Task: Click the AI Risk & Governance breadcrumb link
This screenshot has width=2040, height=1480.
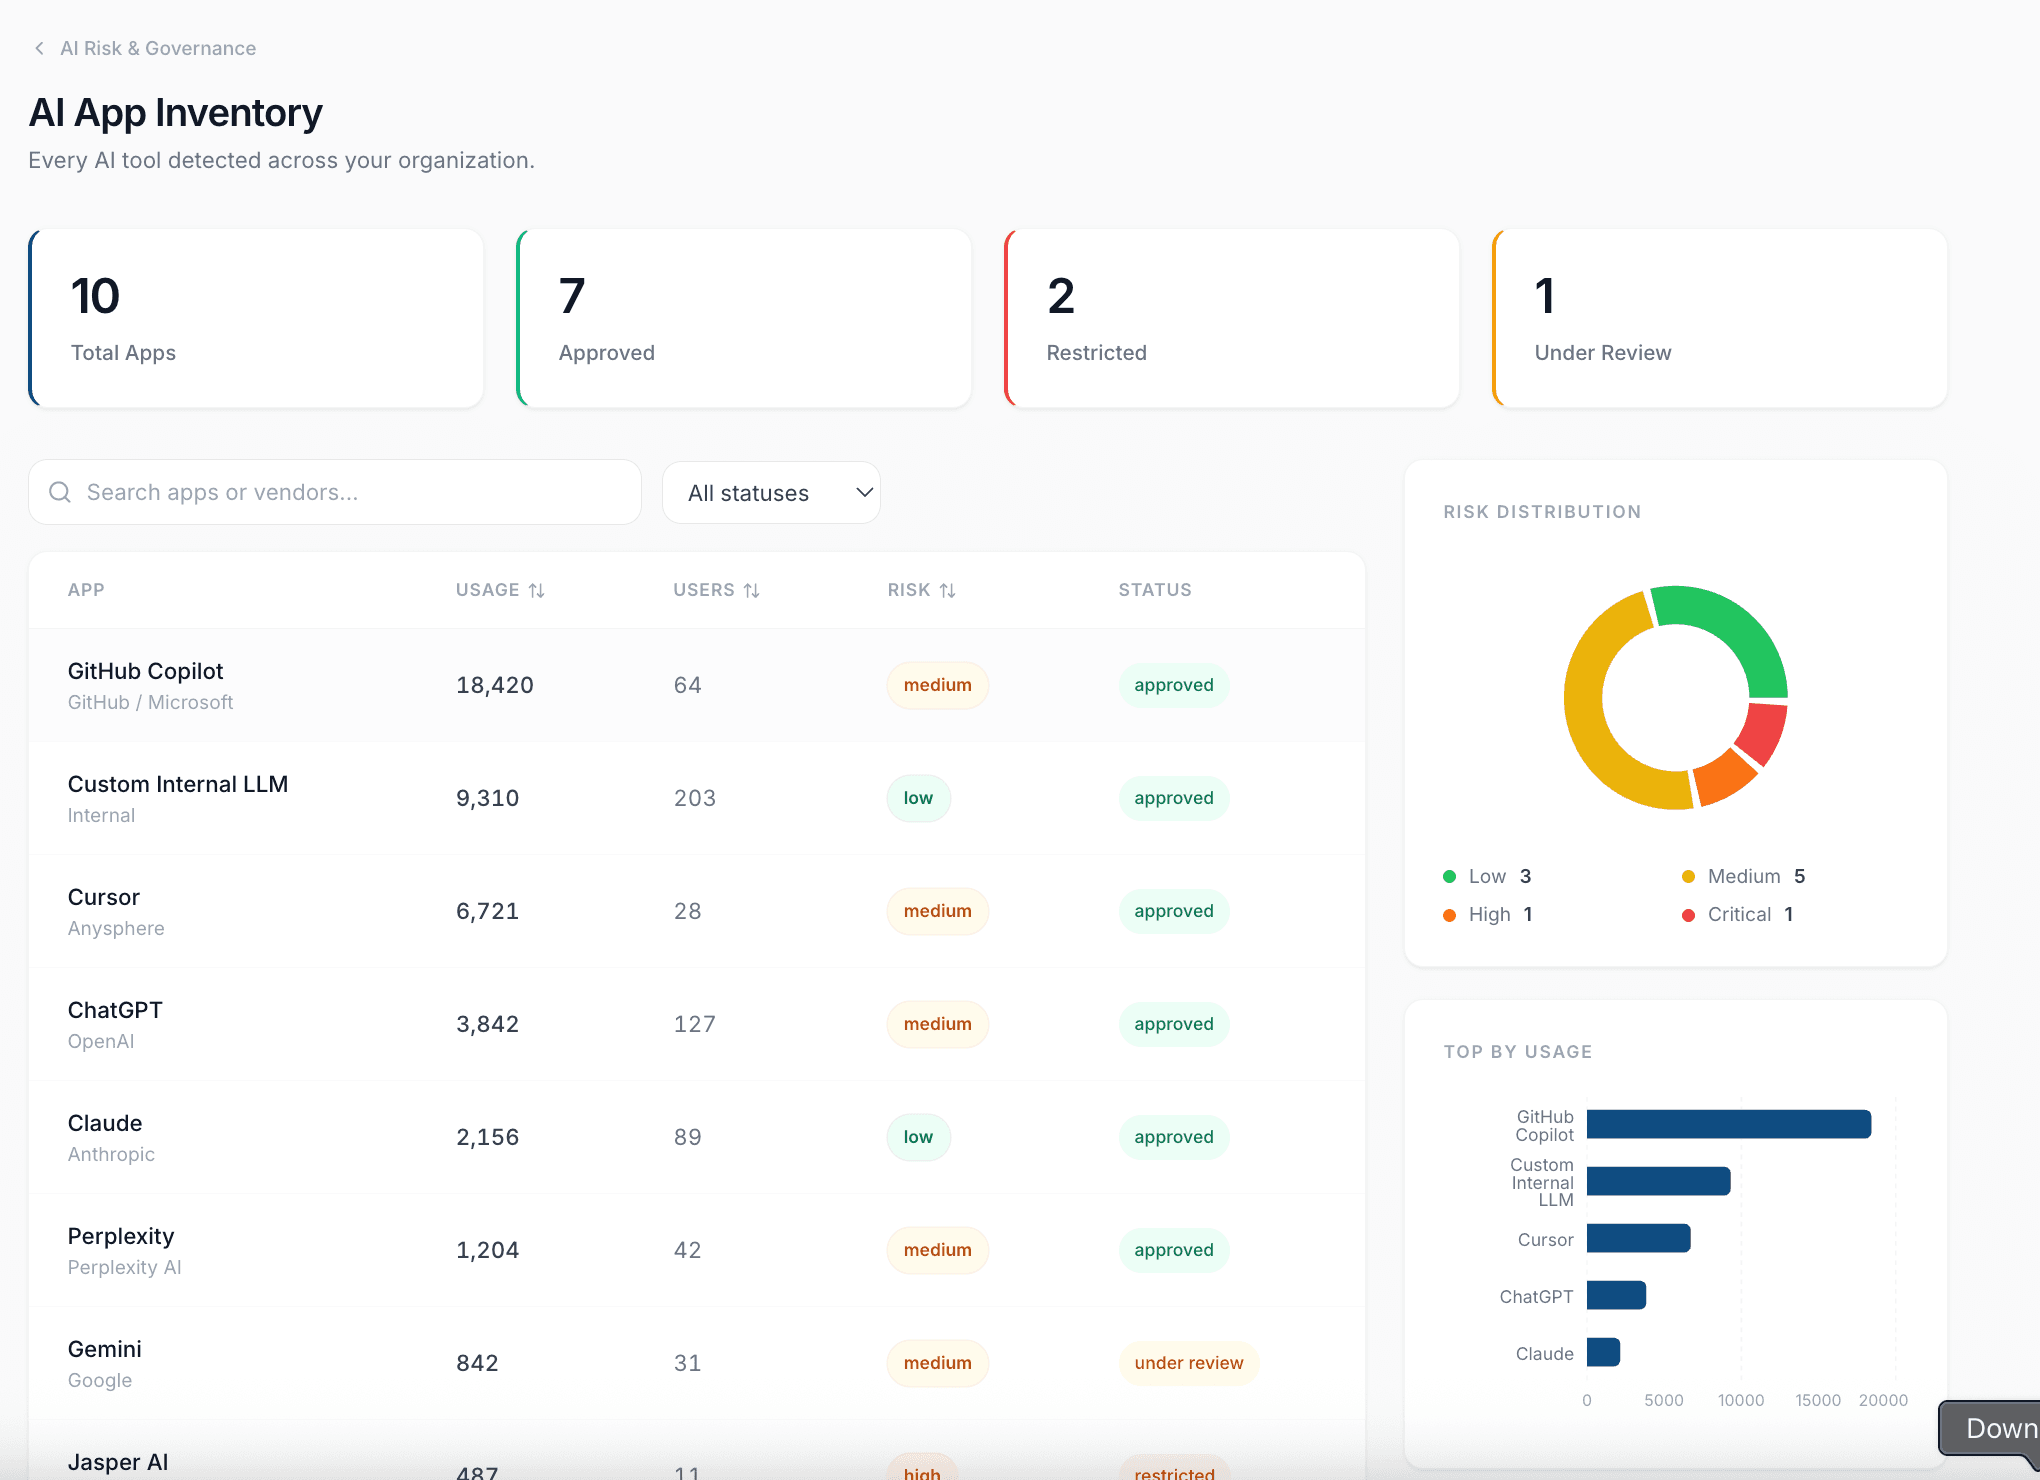Action: (x=158, y=47)
